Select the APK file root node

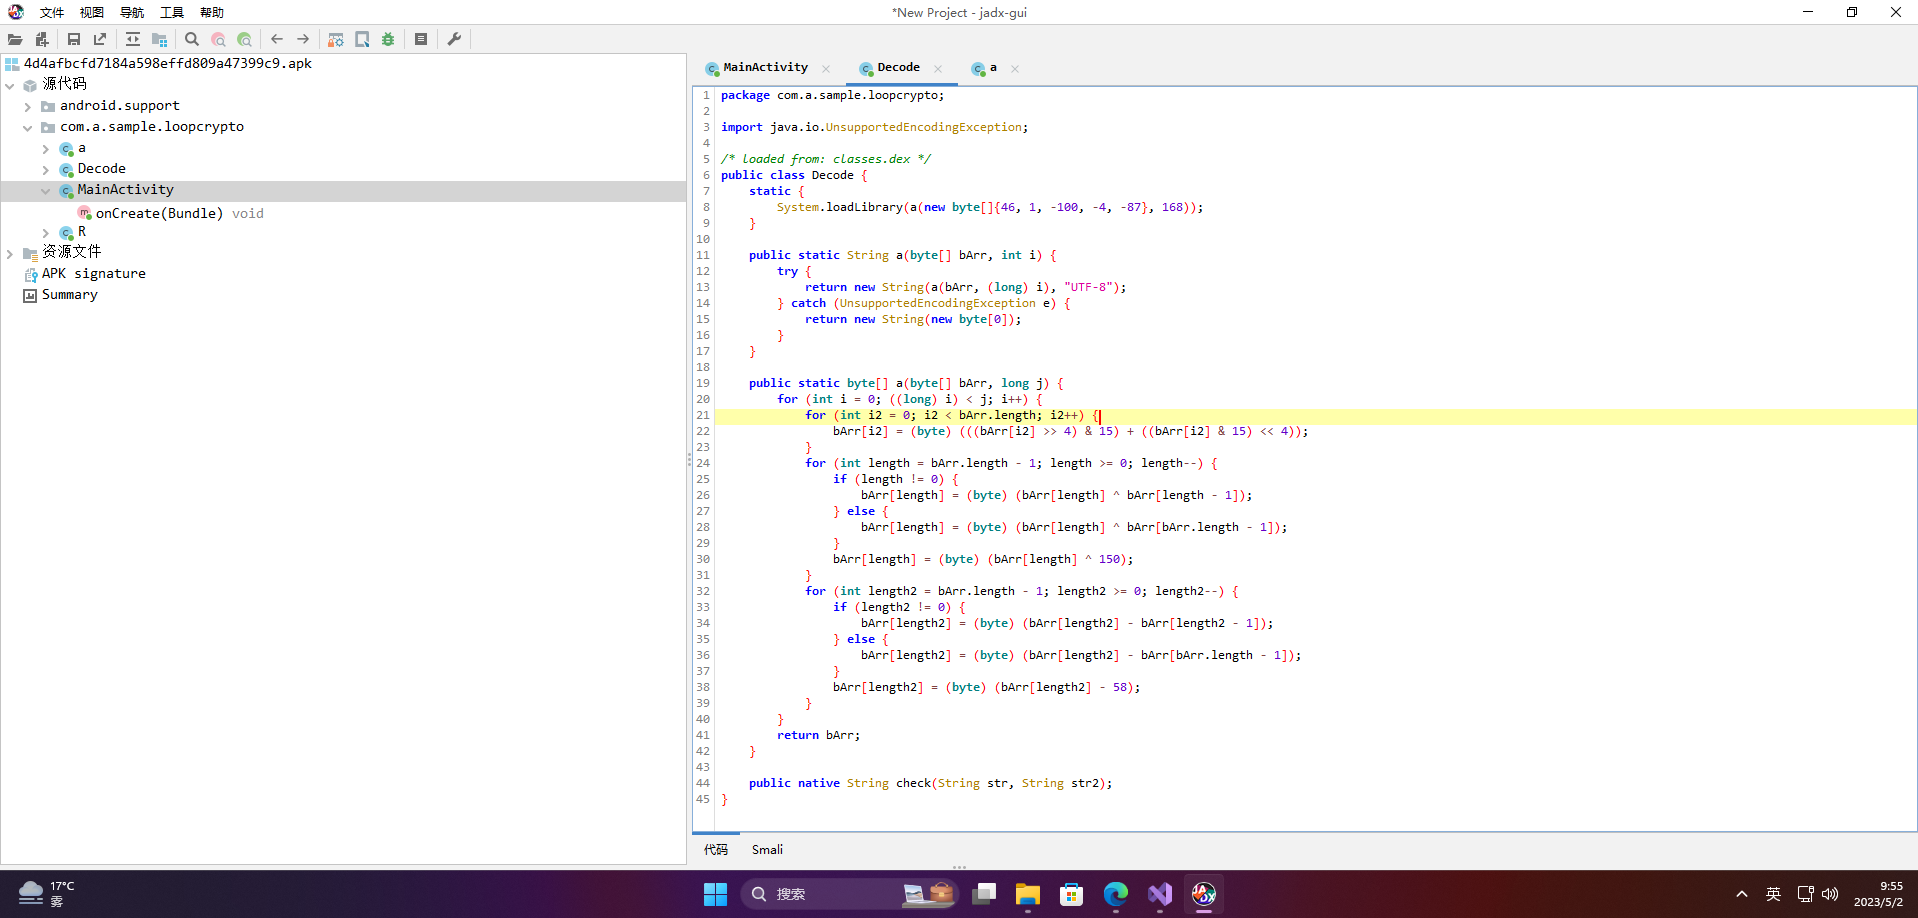point(168,64)
